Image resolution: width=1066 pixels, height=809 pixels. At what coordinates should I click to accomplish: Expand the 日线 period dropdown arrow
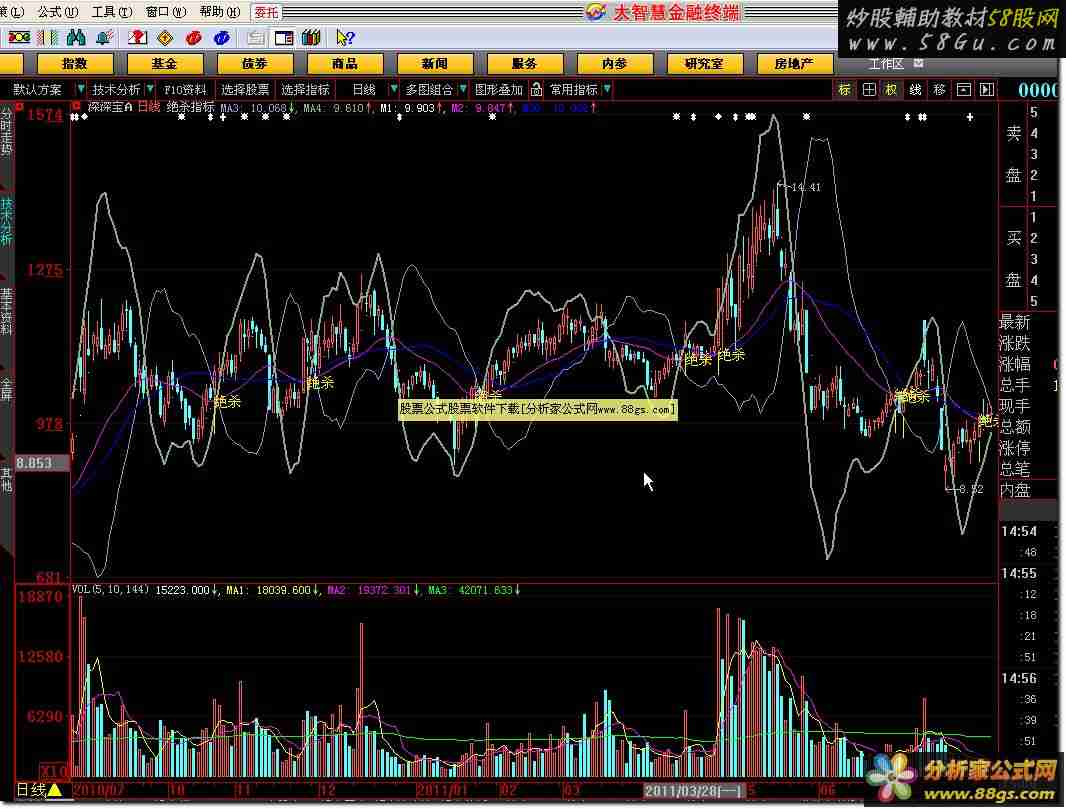coord(393,89)
